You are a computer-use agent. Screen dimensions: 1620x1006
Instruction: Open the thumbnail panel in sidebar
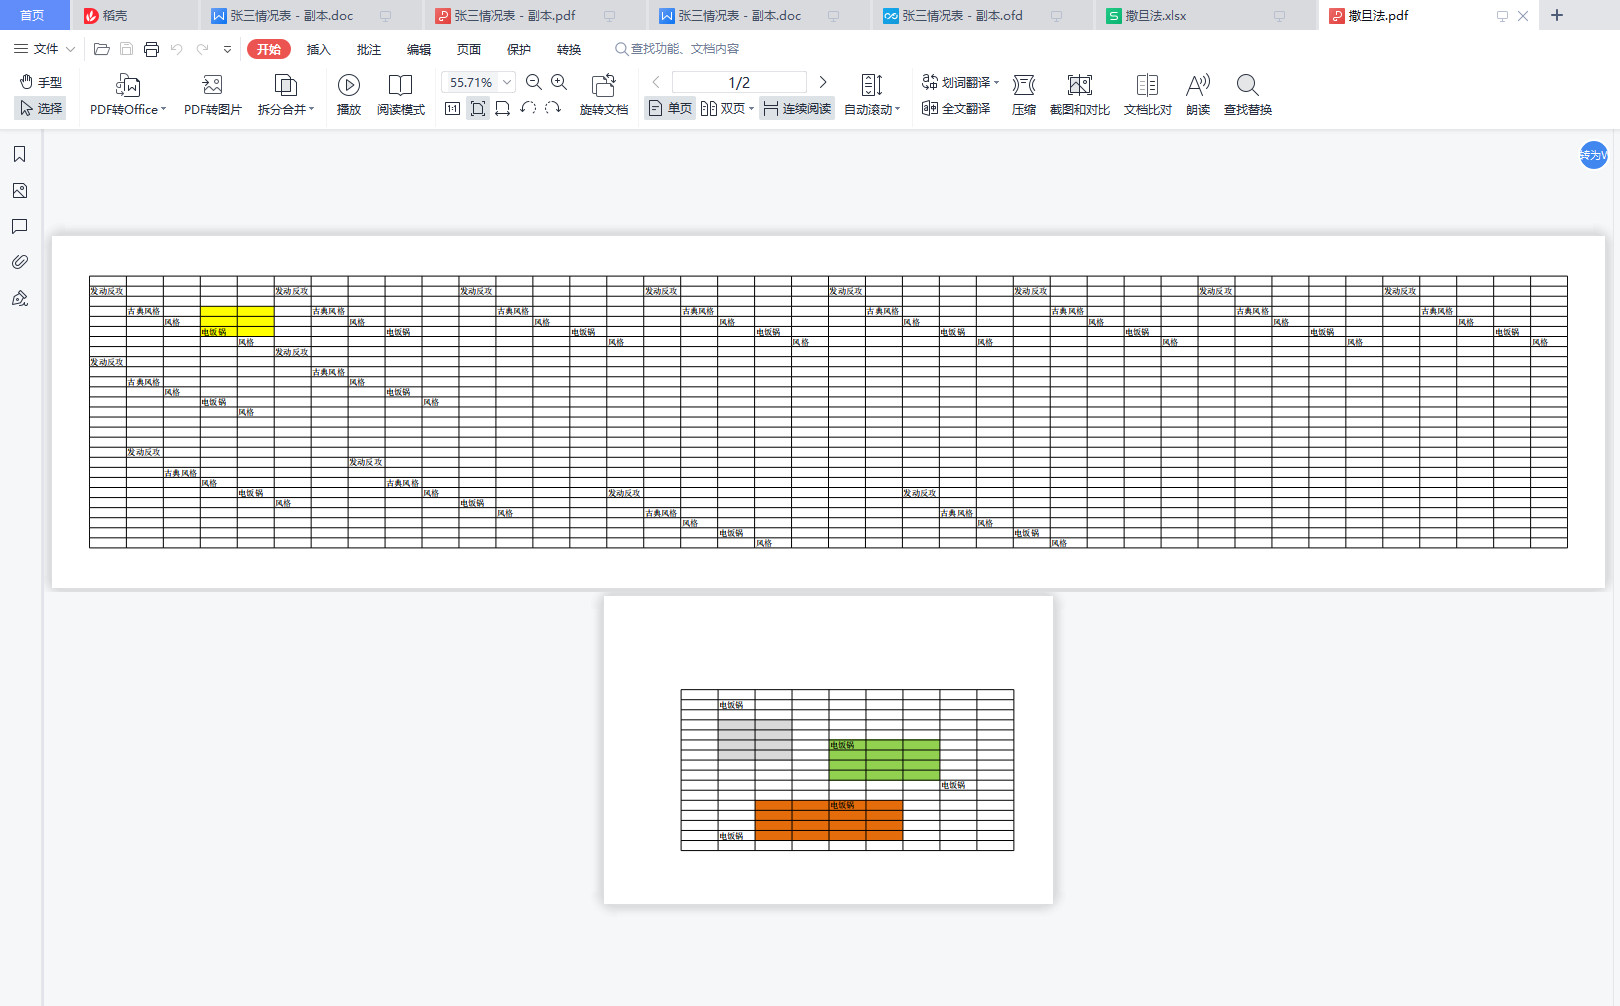(x=19, y=190)
